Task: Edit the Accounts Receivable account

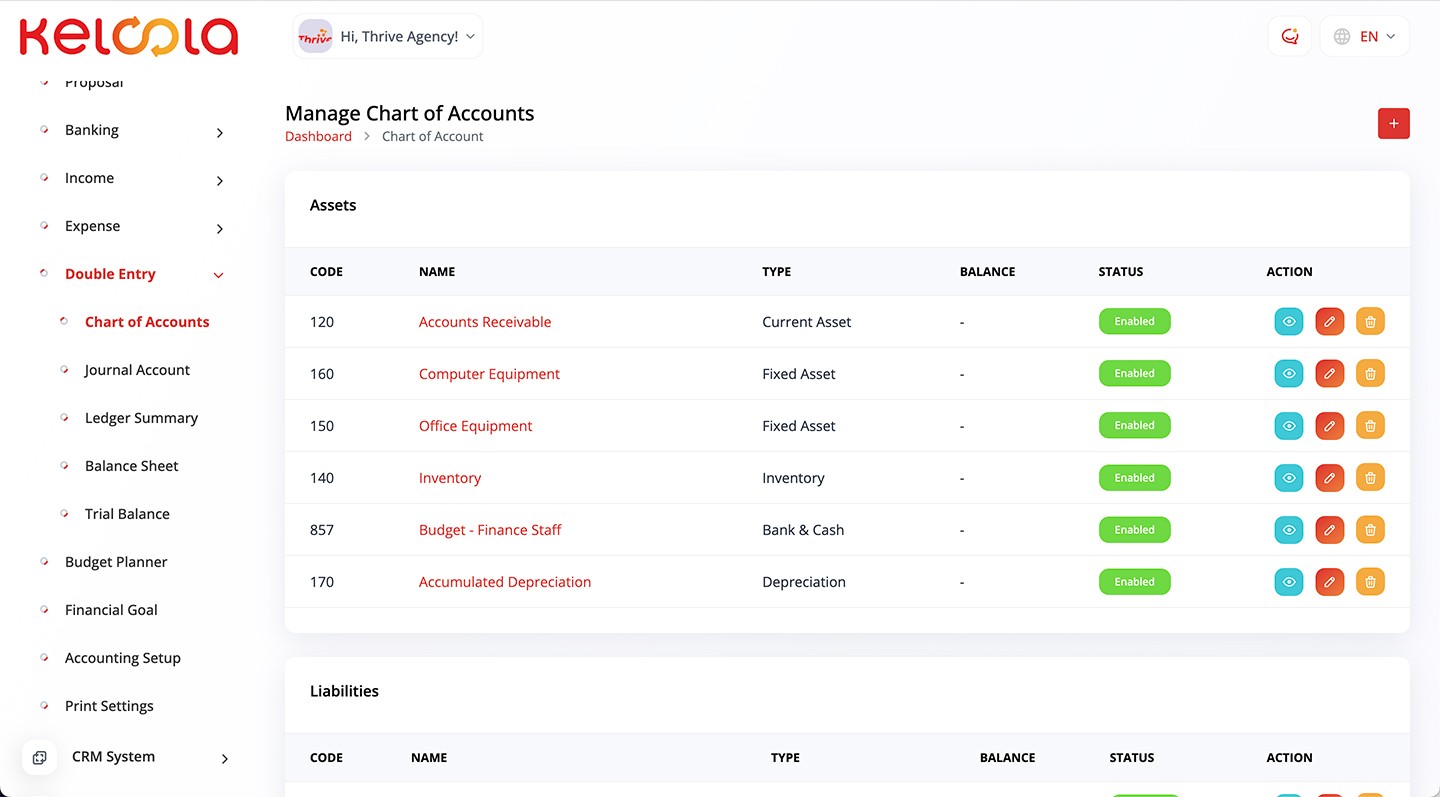Action: [x=1329, y=322]
